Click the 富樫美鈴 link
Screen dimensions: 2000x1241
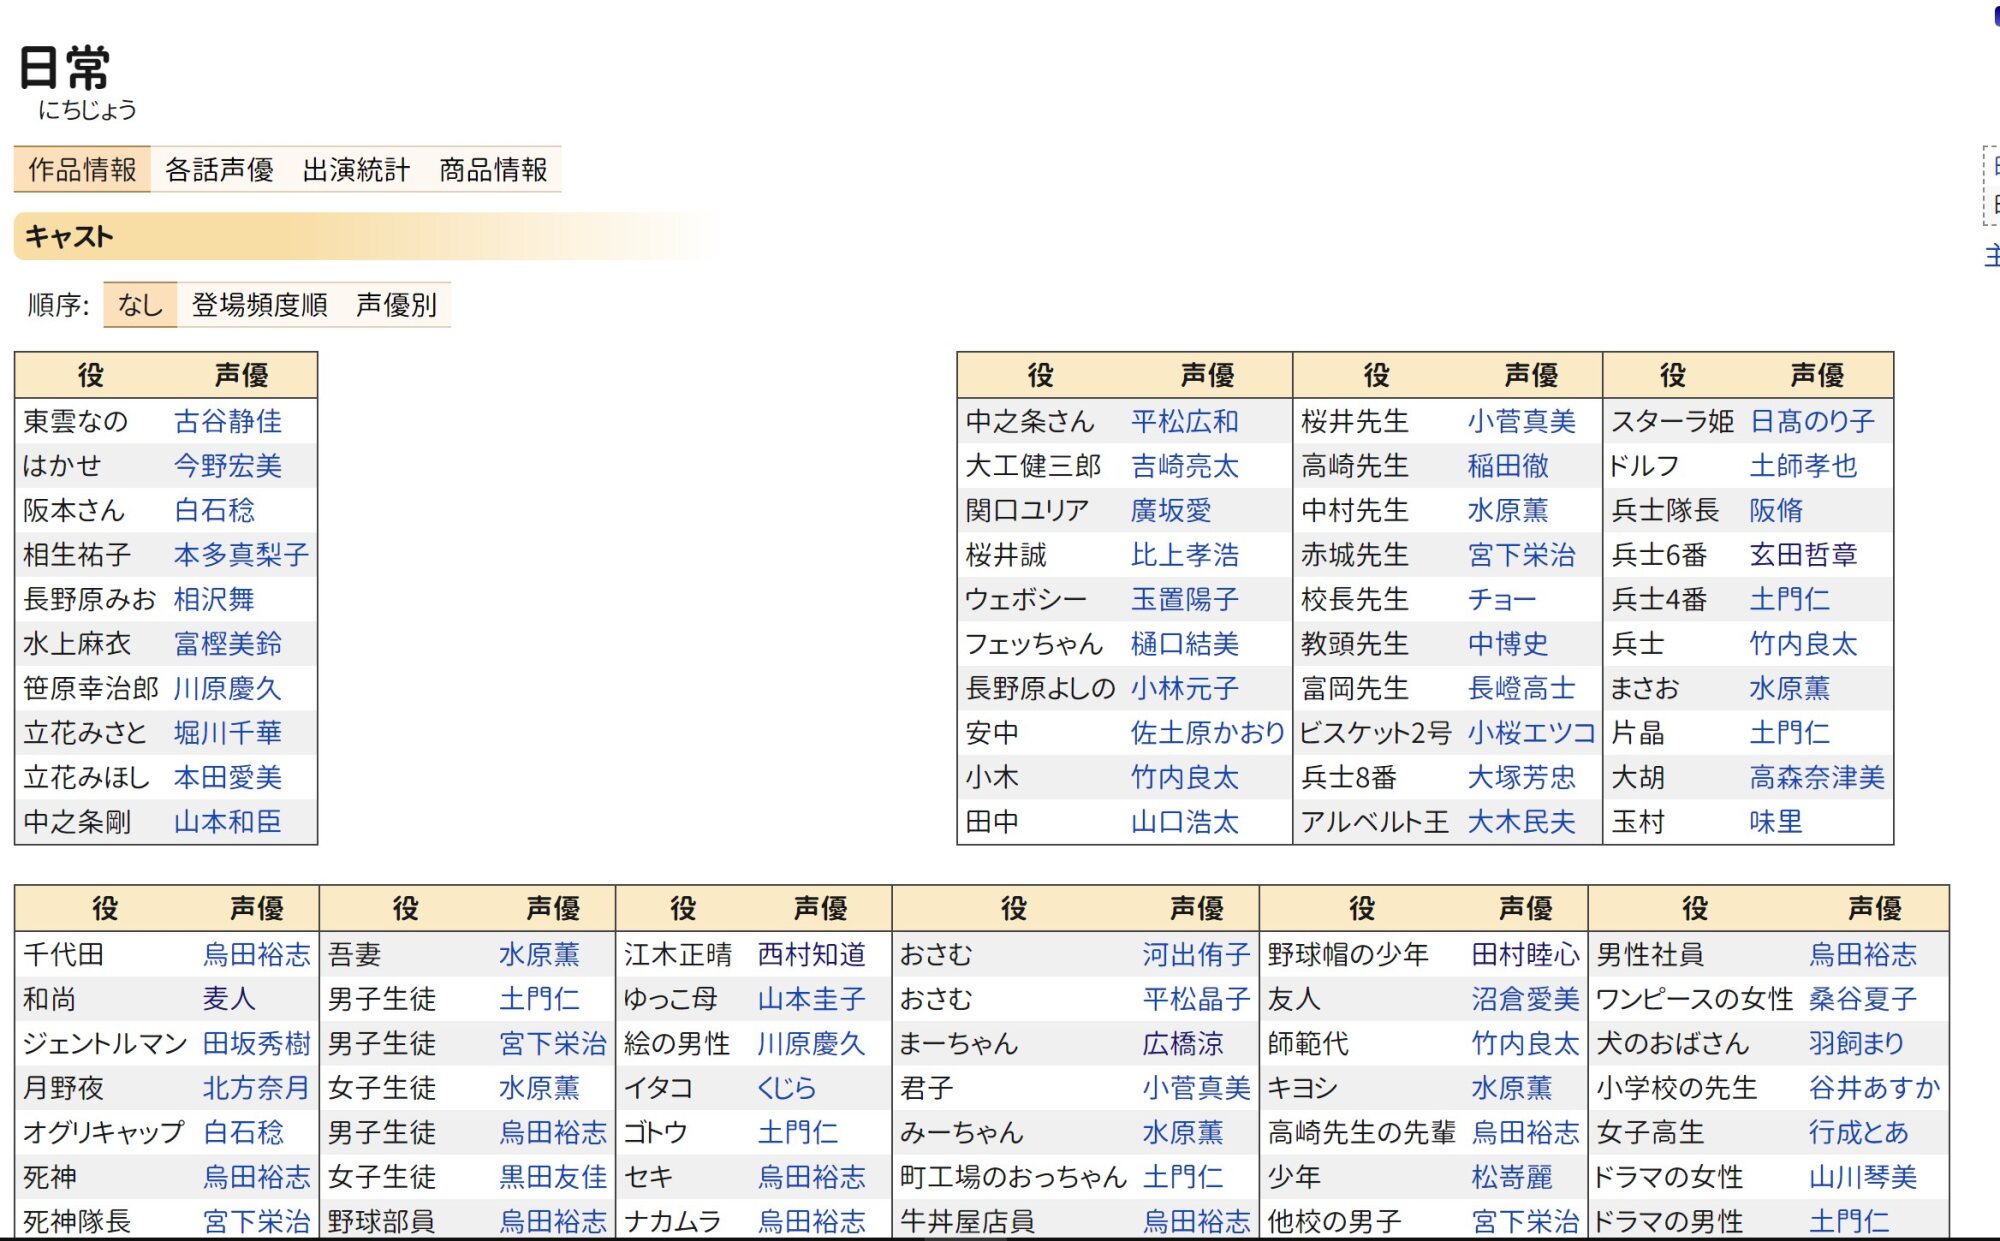228,644
